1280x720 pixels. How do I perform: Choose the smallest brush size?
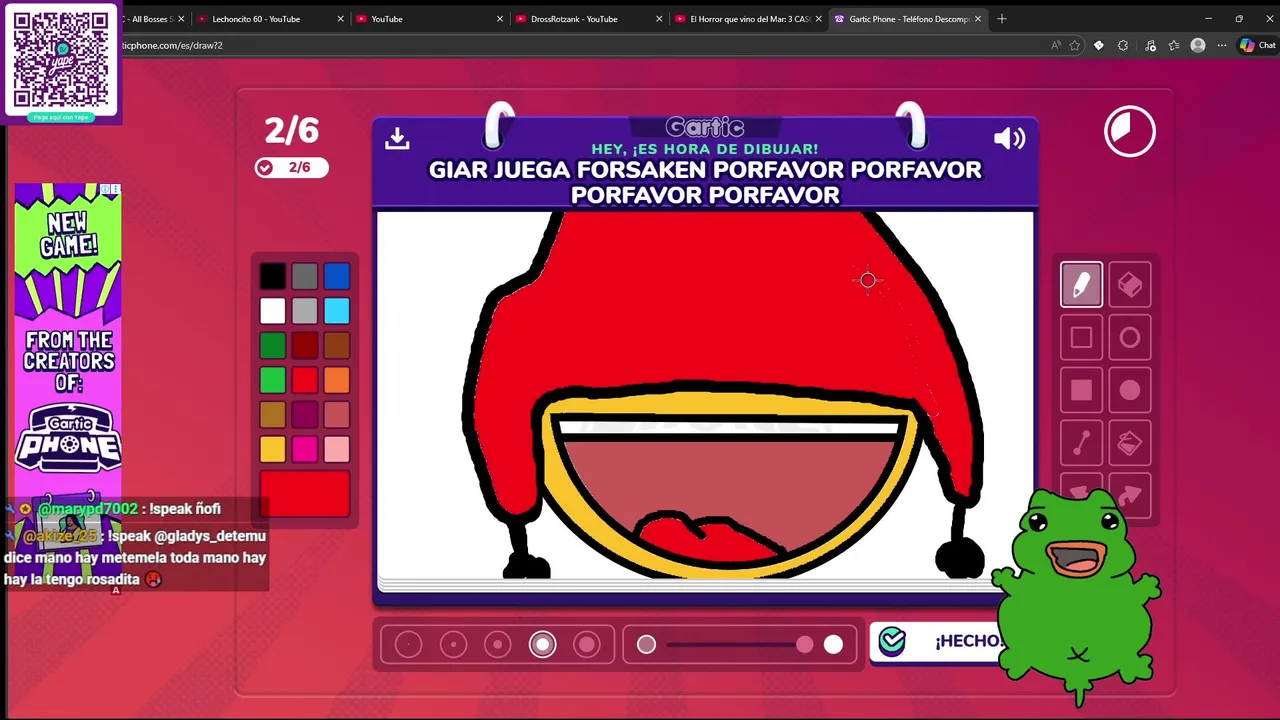coord(408,645)
